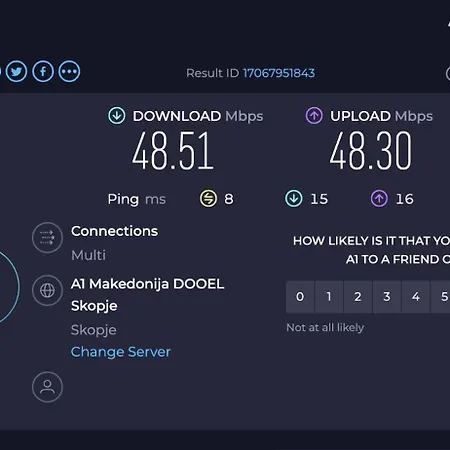Click Change Server link
450x450 pixels.
point(121,352)
